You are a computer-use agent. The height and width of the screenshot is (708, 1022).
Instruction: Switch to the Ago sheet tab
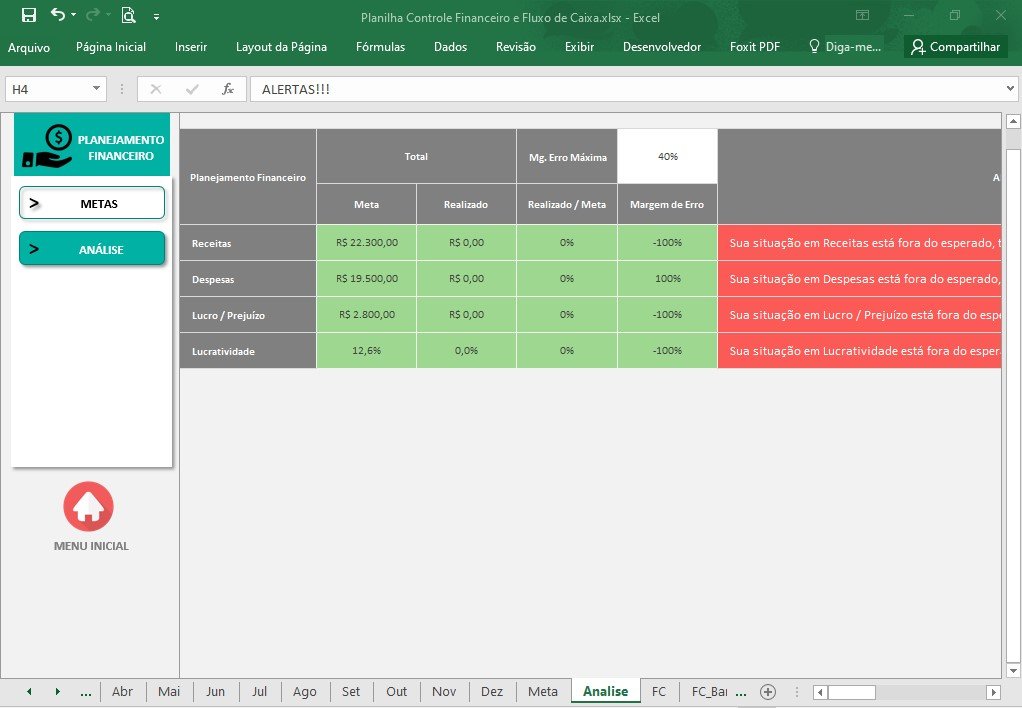(x=304, y=692)
